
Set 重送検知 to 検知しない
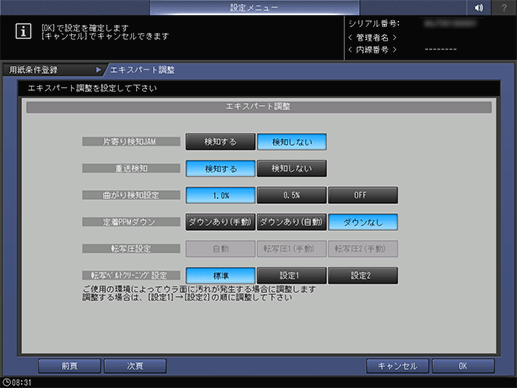pos(292,168)
